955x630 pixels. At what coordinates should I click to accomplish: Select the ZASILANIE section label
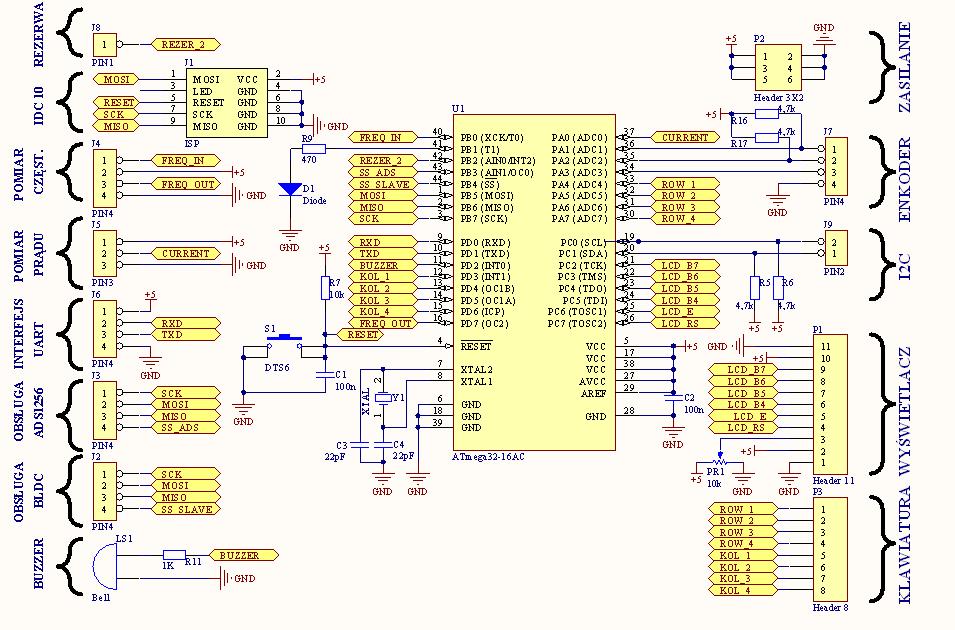pos(905,68)
